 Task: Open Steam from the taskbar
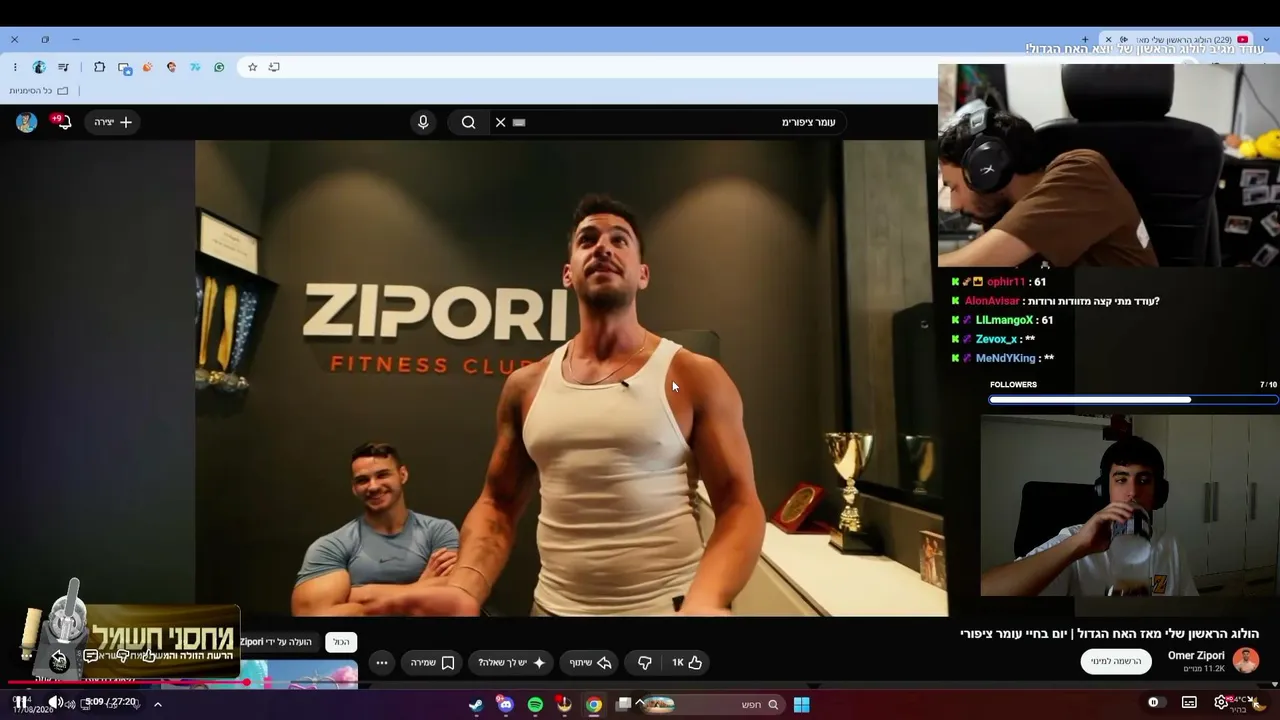(x=476, y=705)
